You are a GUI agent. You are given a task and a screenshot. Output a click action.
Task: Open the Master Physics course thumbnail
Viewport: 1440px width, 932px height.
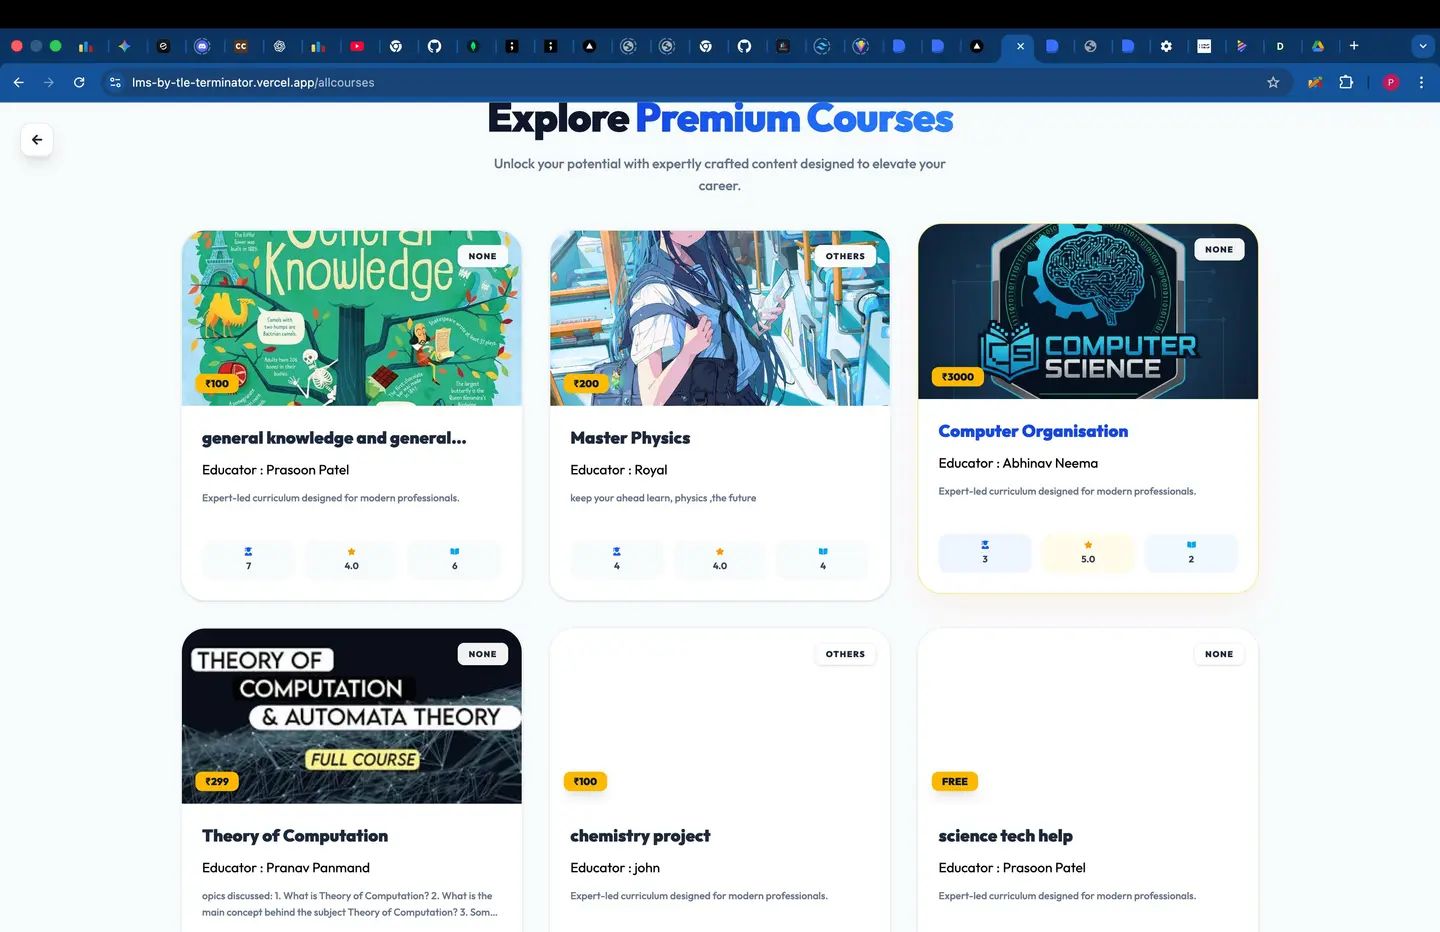[720, 318]
